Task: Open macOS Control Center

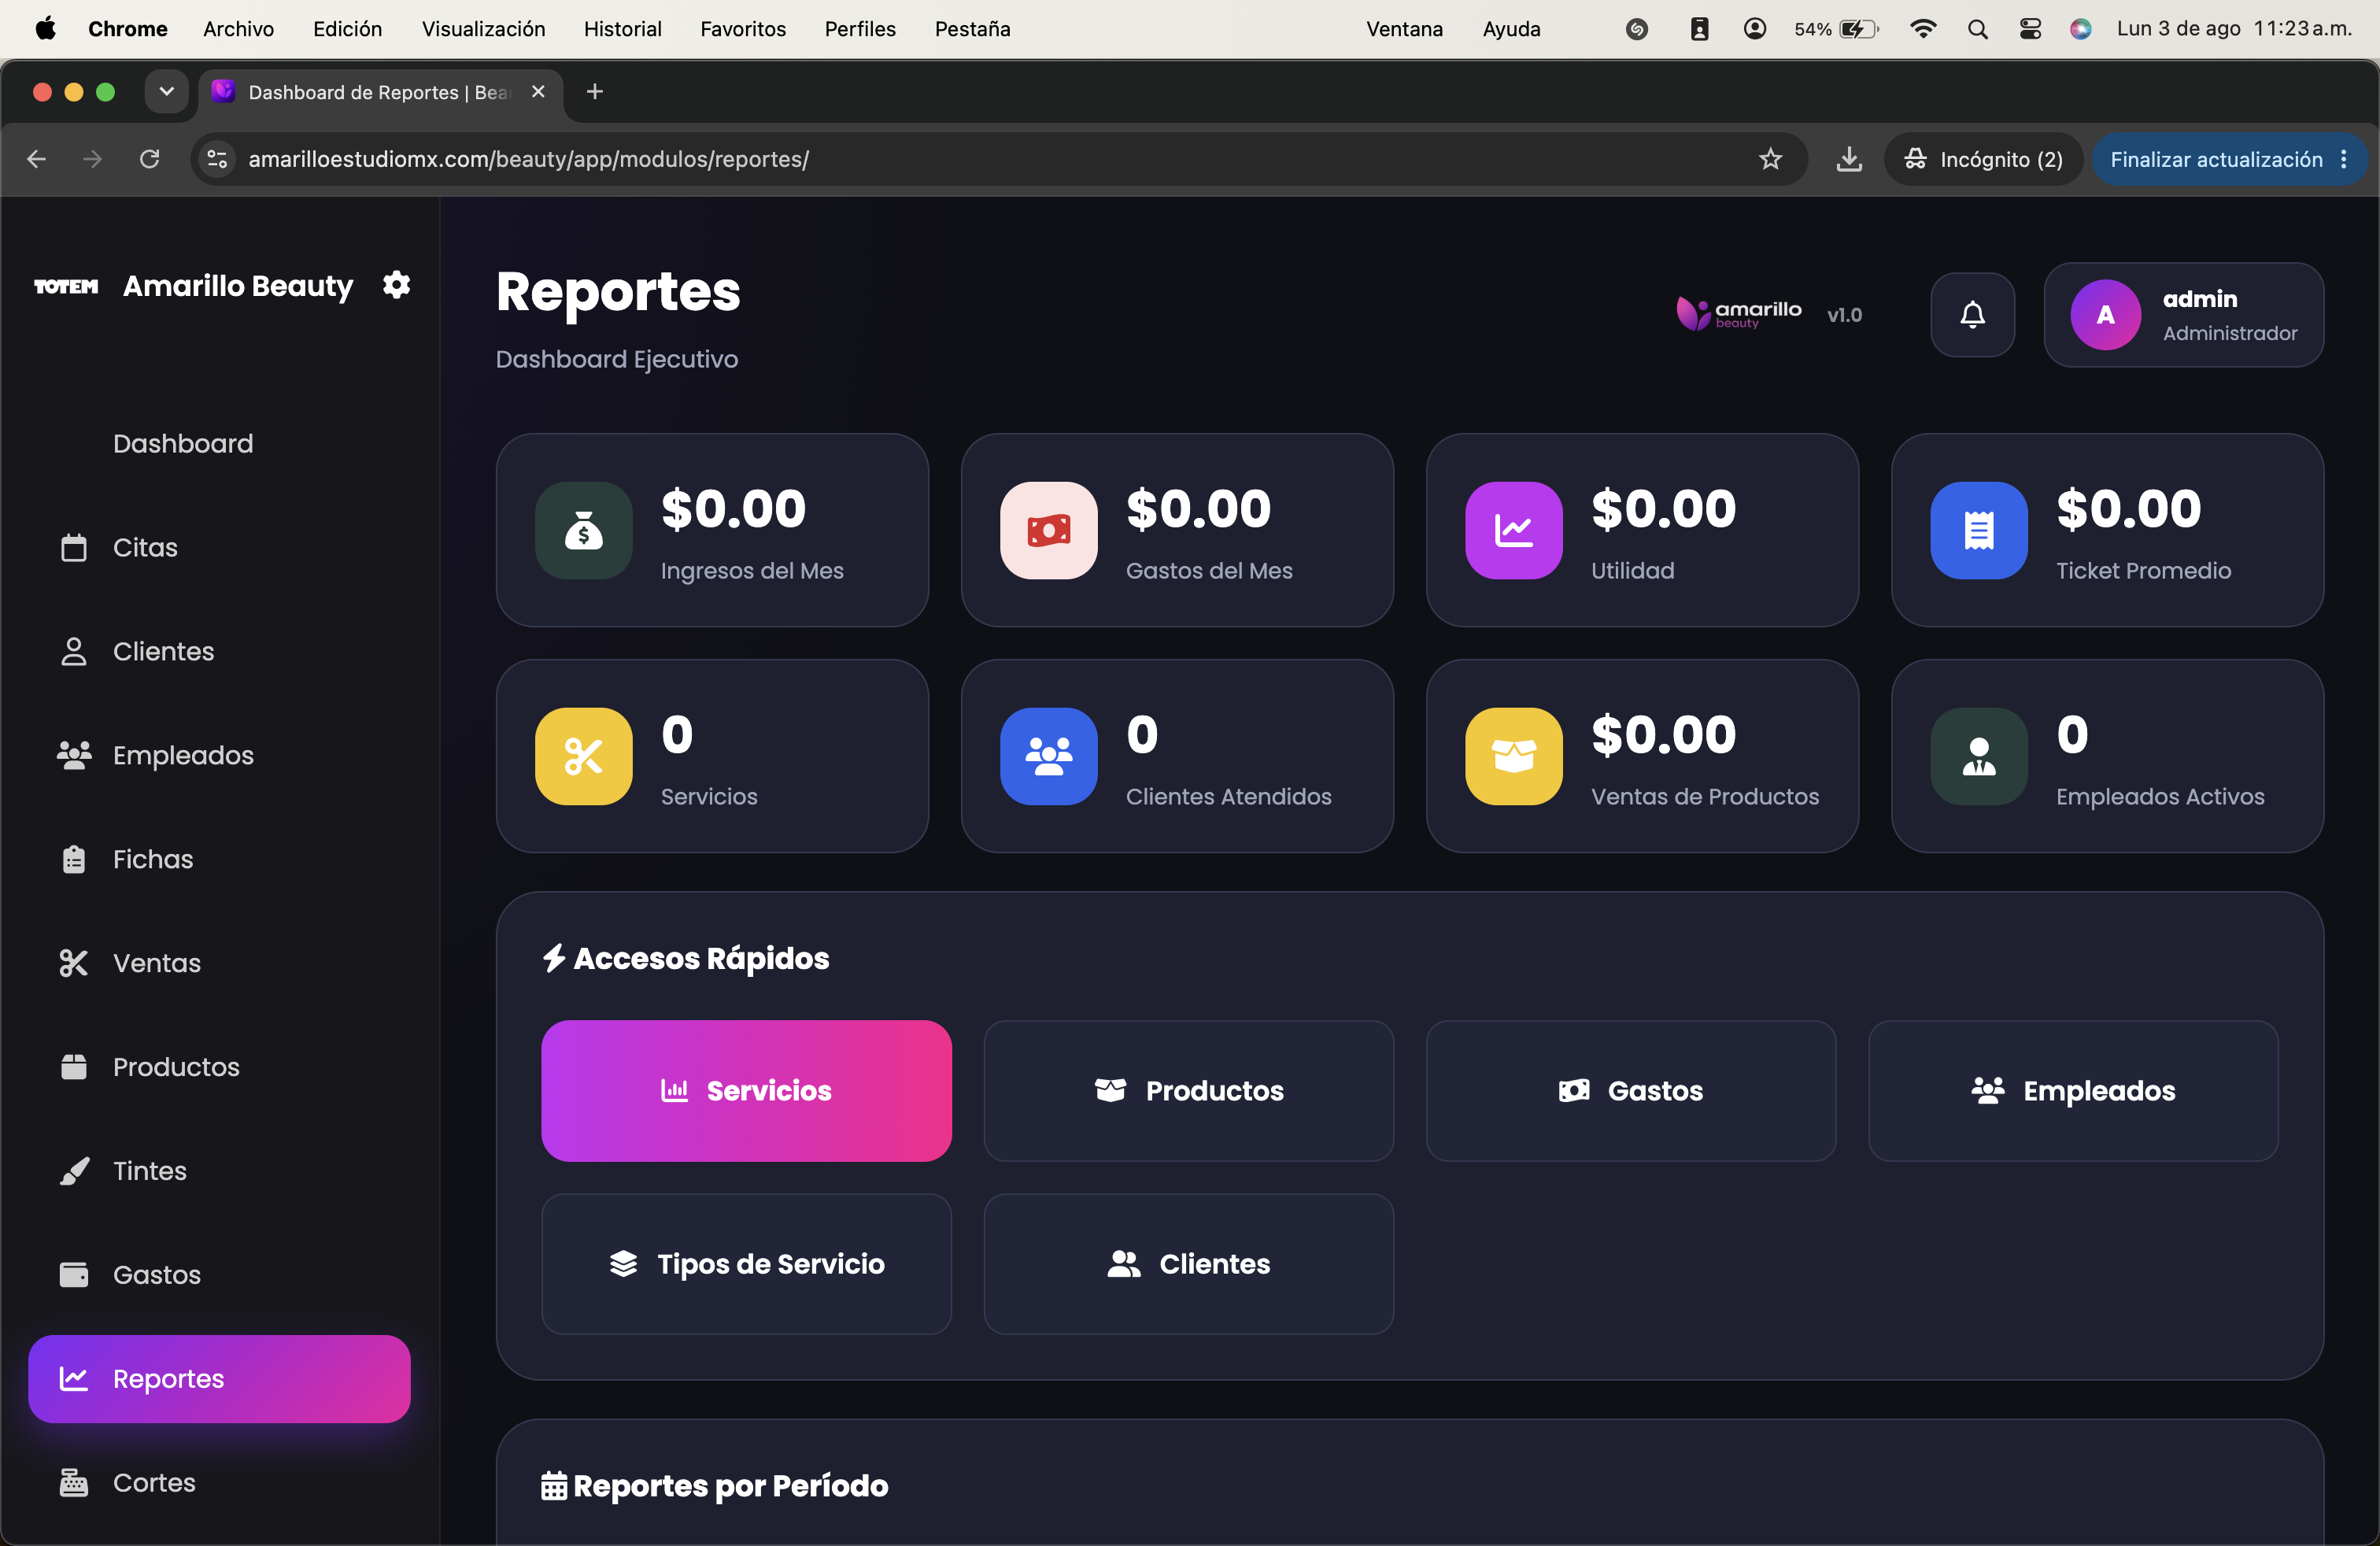Action: [2030, 29]
